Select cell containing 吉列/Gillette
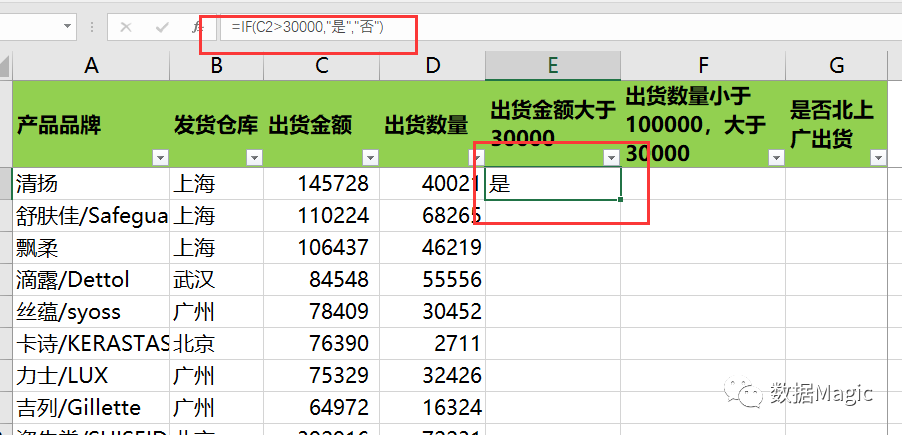The image size is (902, 435). [91, 408]
